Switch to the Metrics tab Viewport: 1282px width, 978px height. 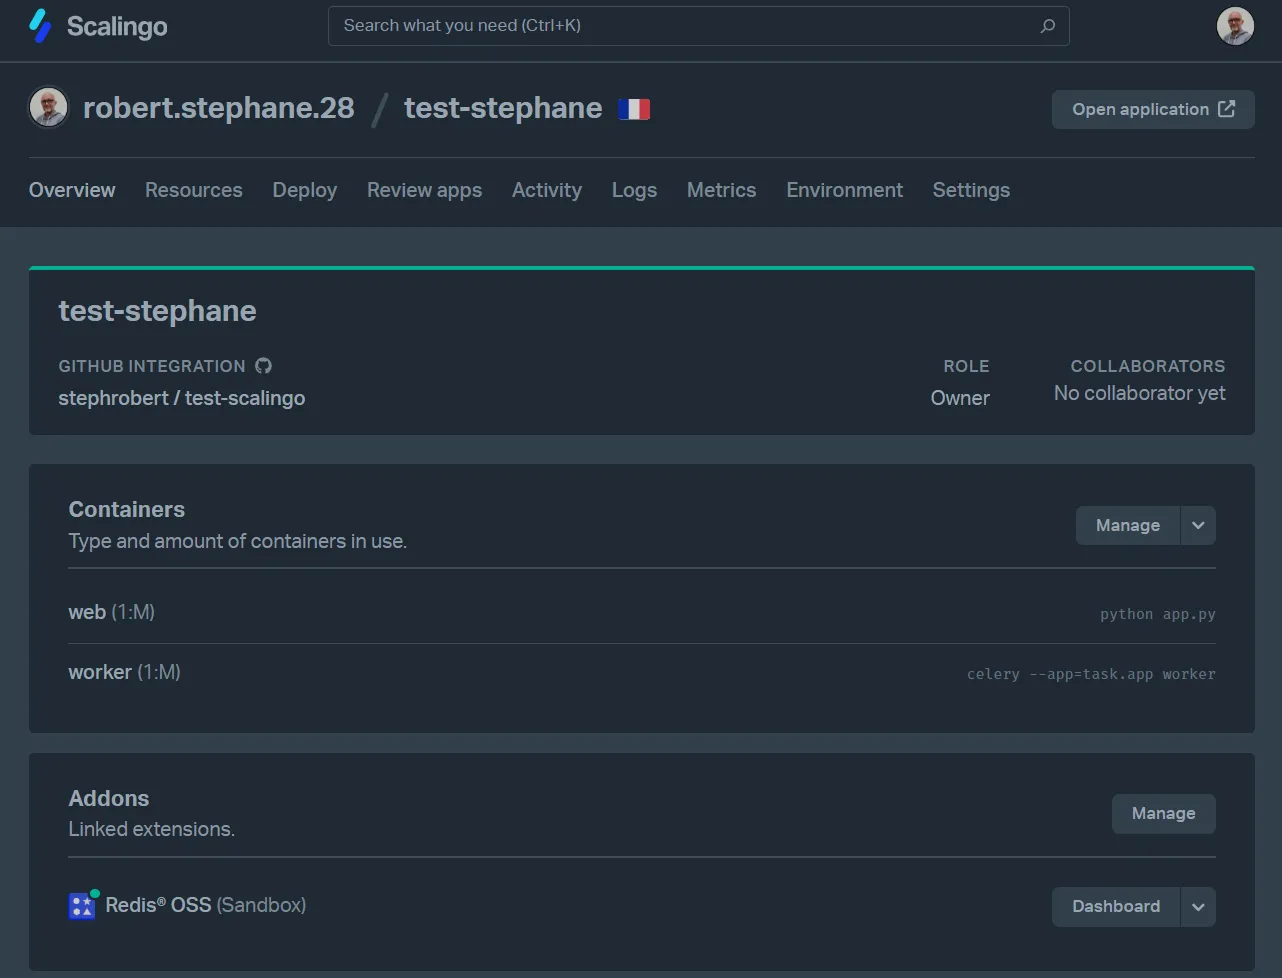tap(721, 190)
